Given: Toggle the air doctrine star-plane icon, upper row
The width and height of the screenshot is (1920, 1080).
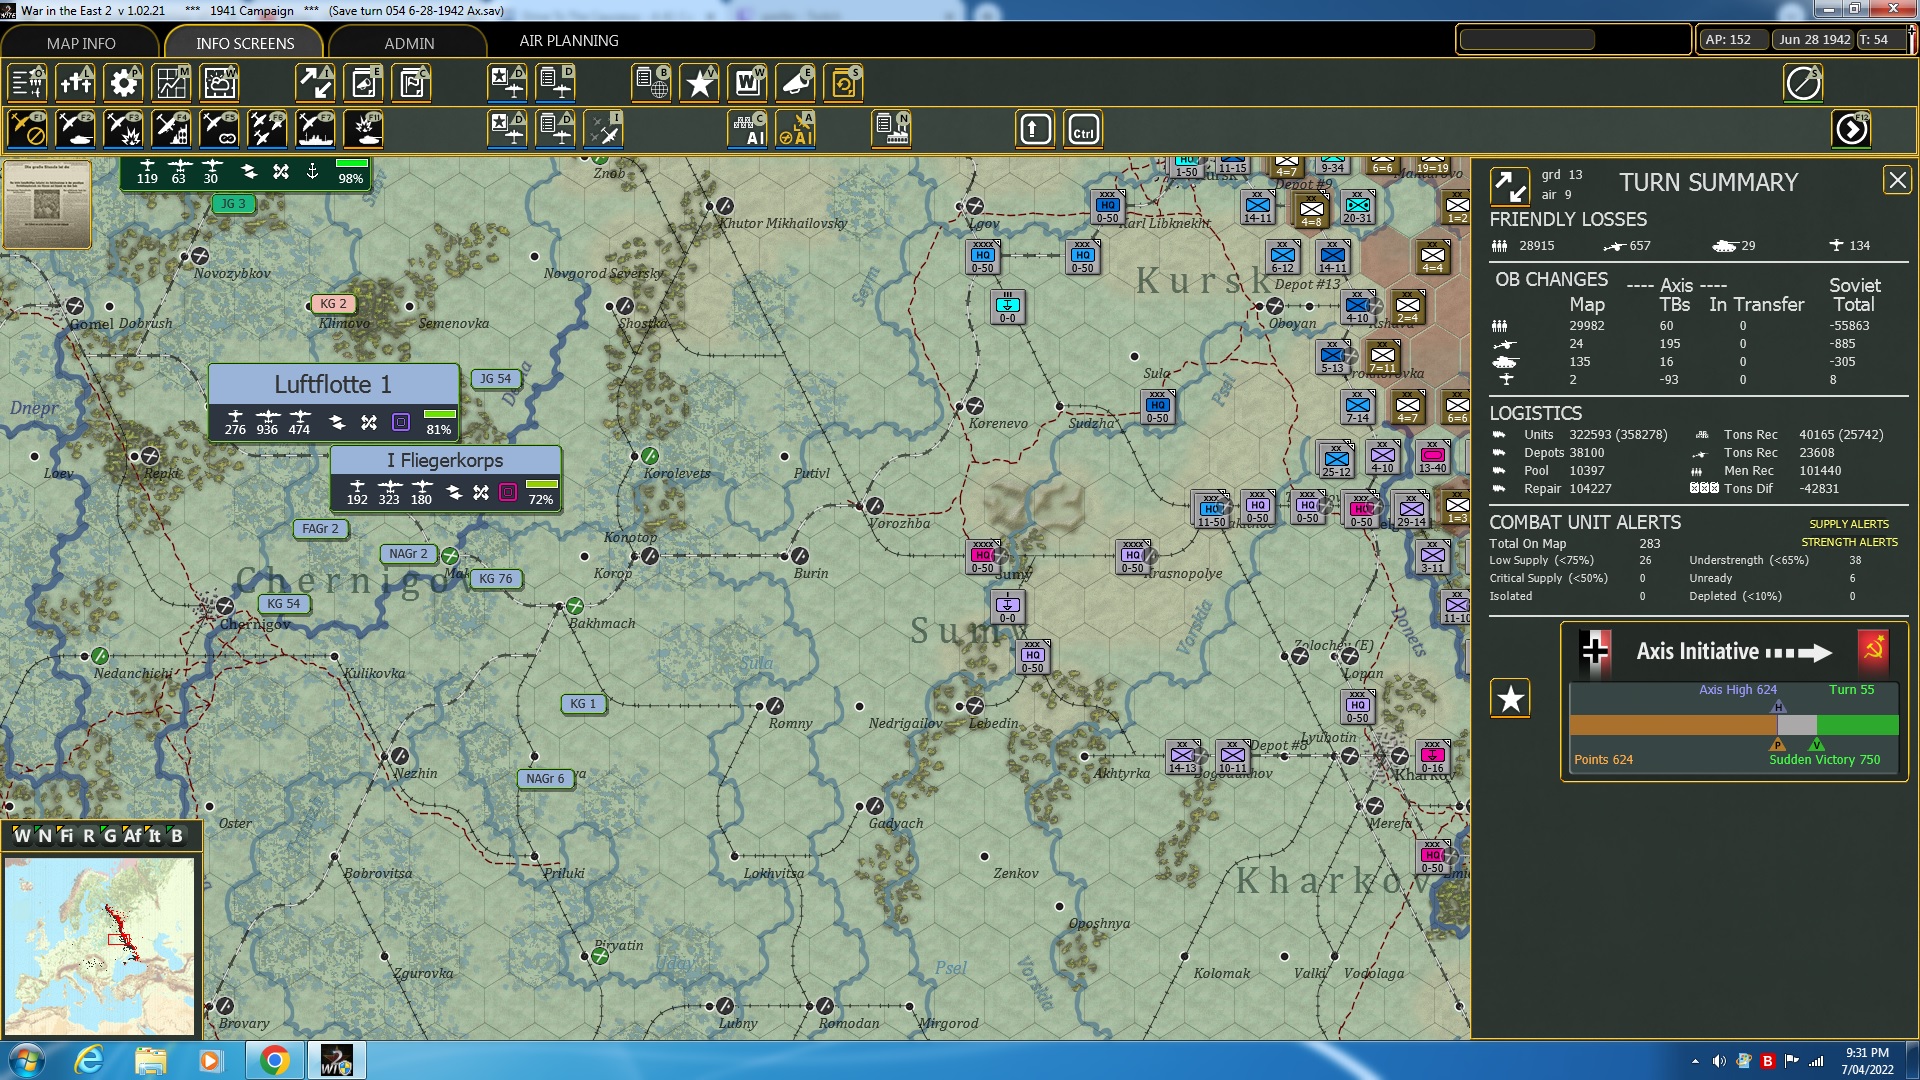Looking at the screenshot, I should 507,83.
